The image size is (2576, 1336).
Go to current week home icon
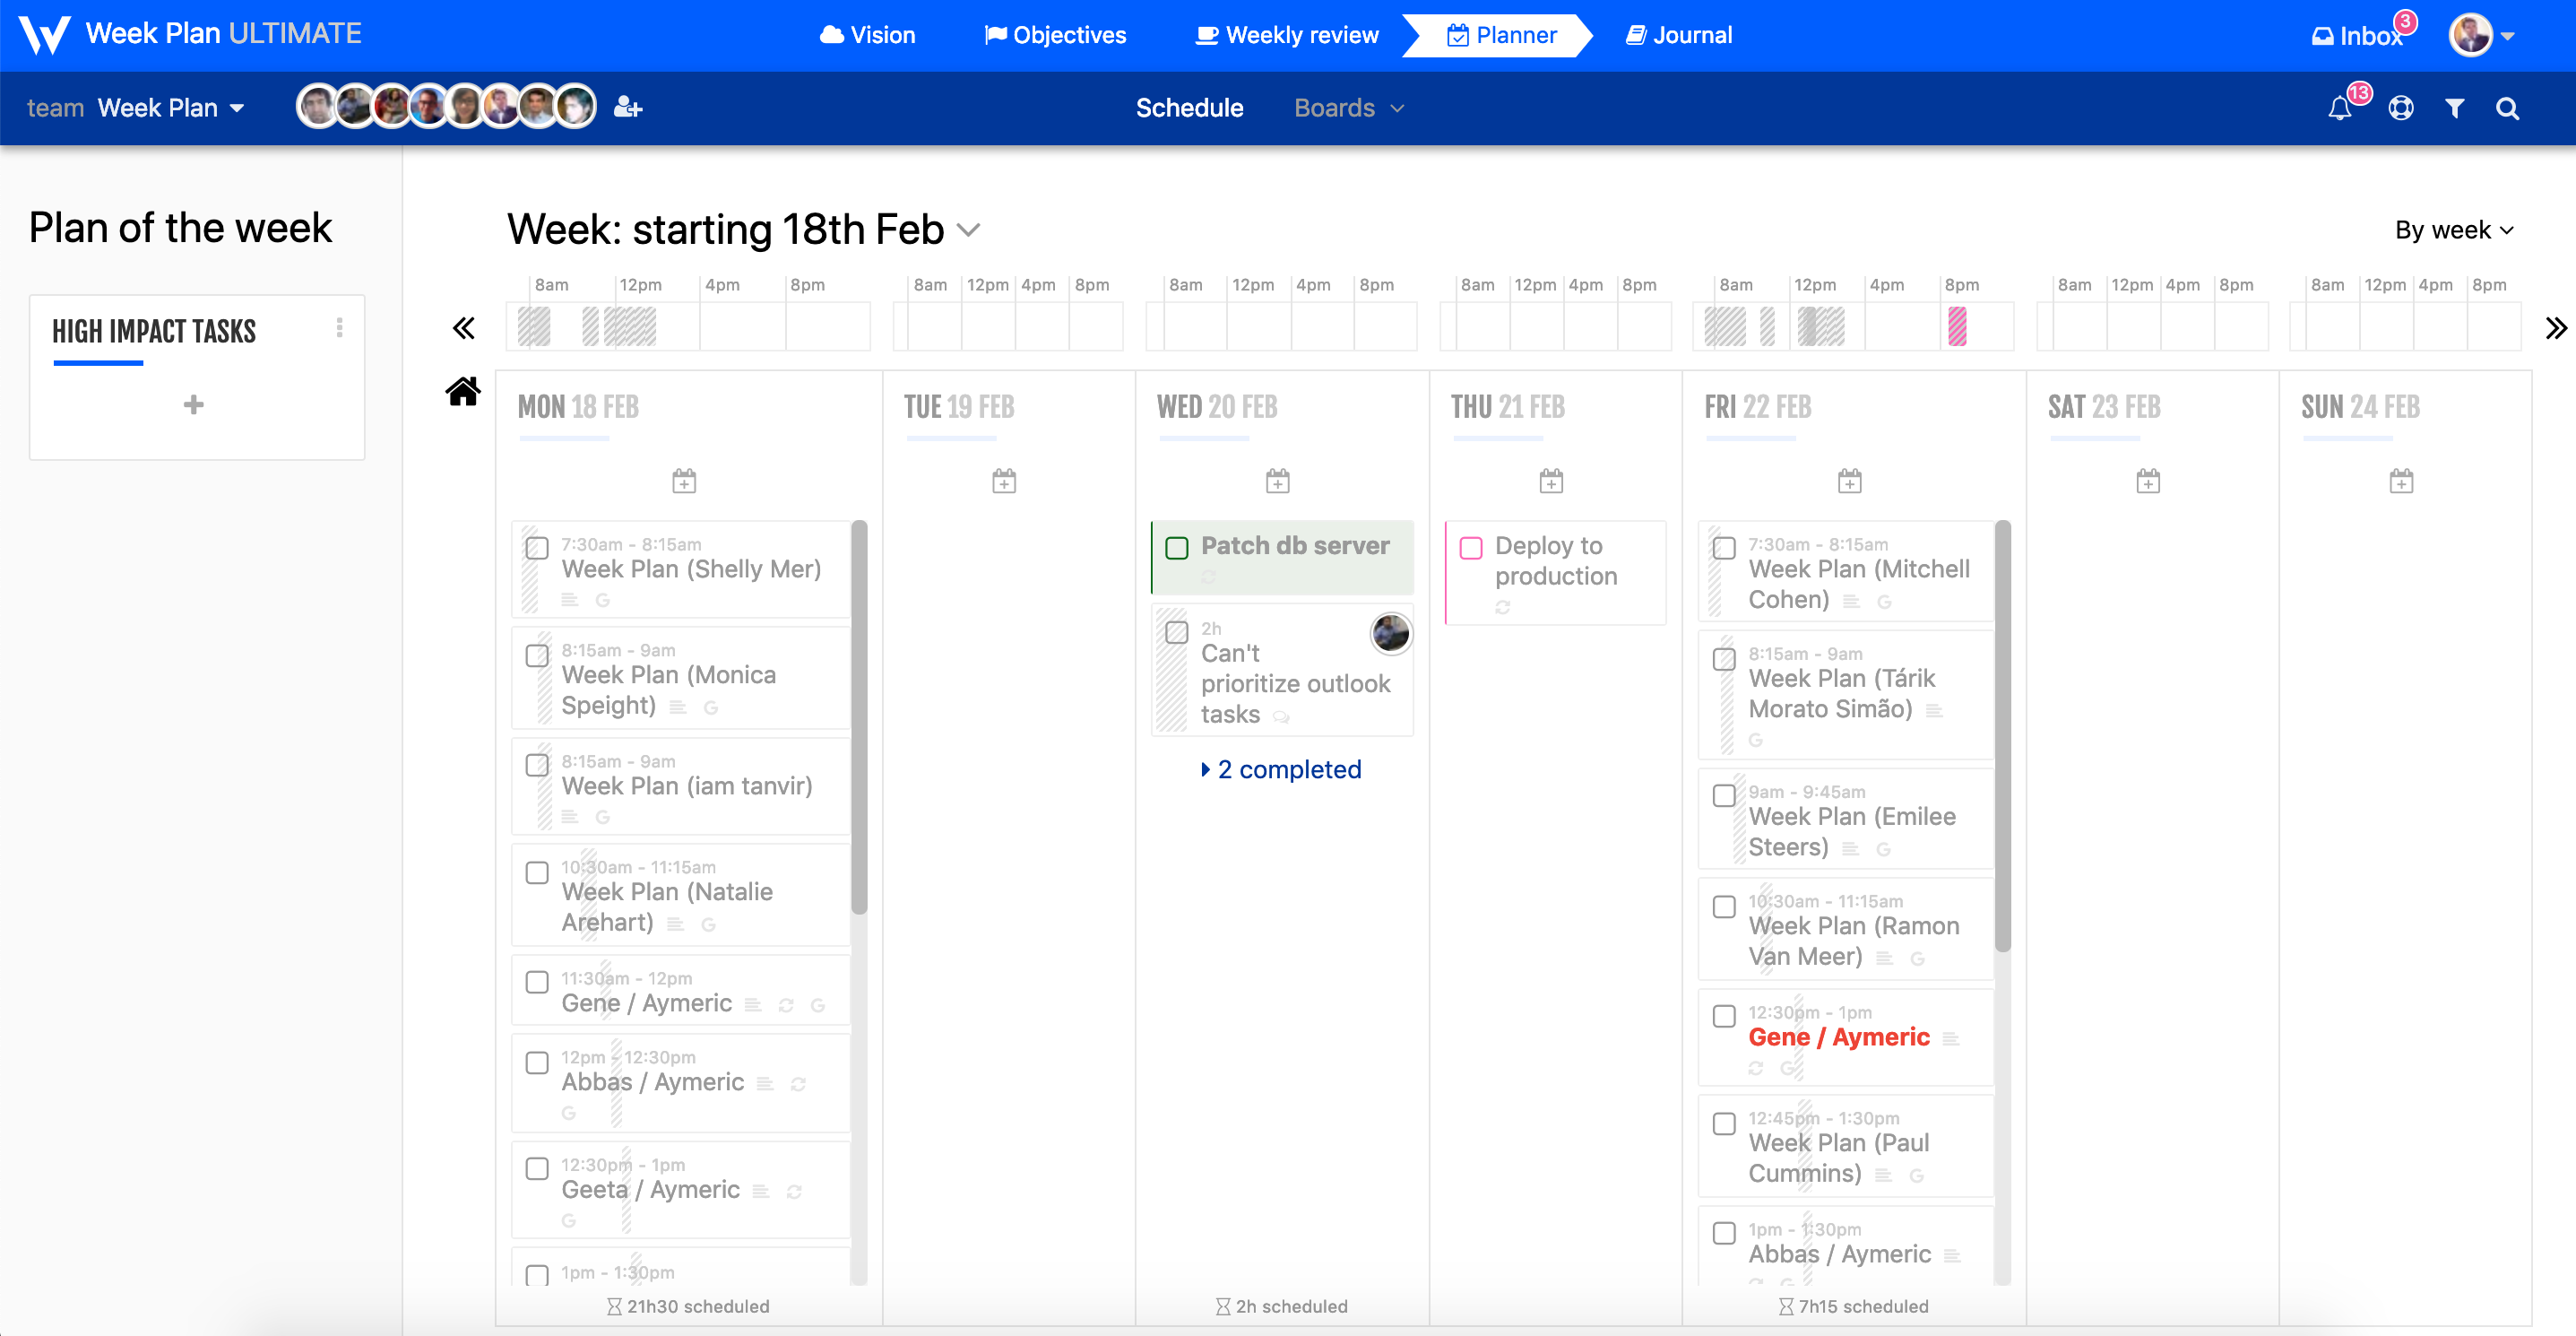pyautogui.click(x=463, y=391)
